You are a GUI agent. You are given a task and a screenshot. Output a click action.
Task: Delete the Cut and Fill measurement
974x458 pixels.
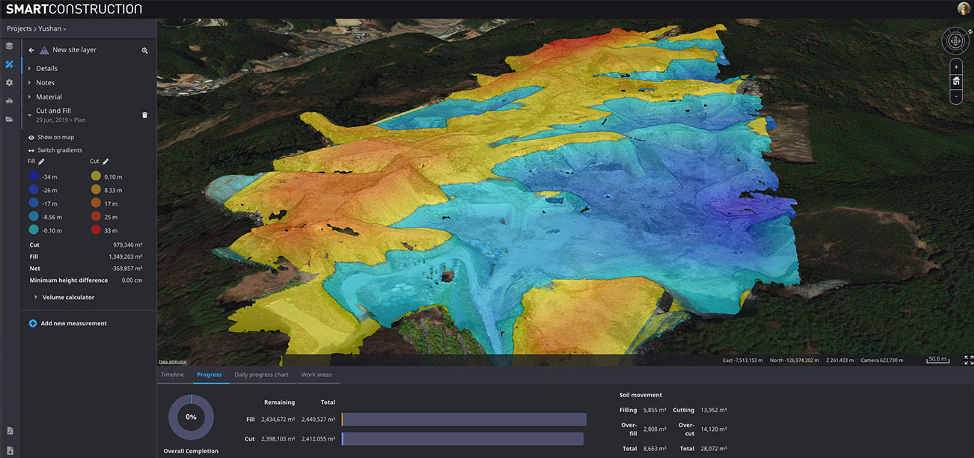tap(144, 115)
